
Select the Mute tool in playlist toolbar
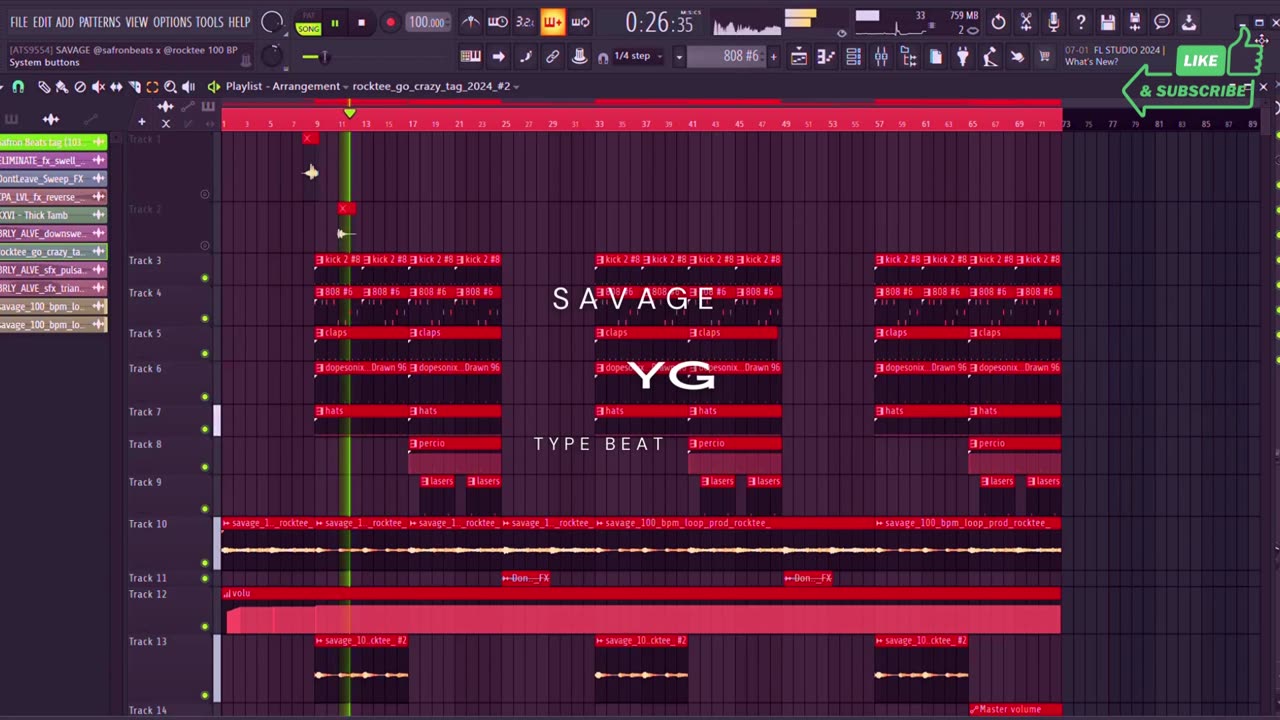click(98, 87)
